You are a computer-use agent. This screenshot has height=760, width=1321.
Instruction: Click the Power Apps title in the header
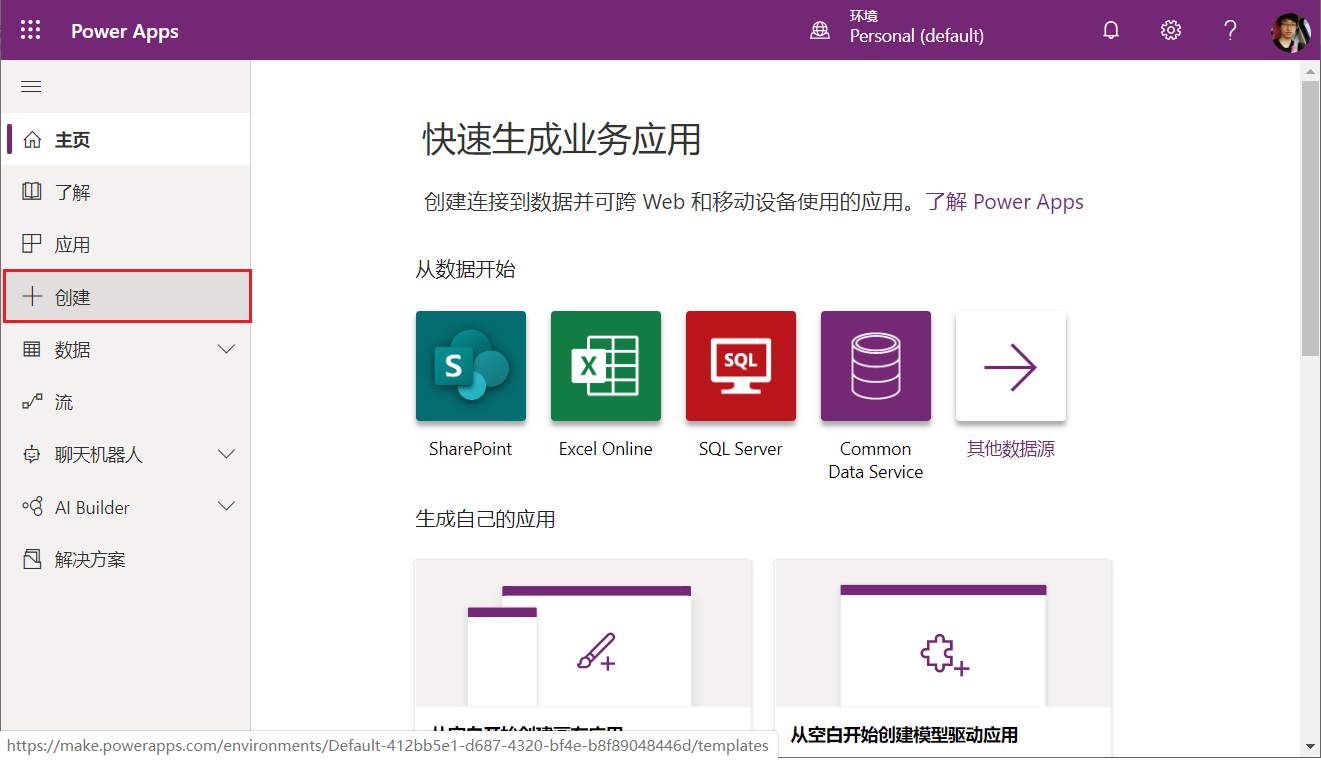click(125, 31)
